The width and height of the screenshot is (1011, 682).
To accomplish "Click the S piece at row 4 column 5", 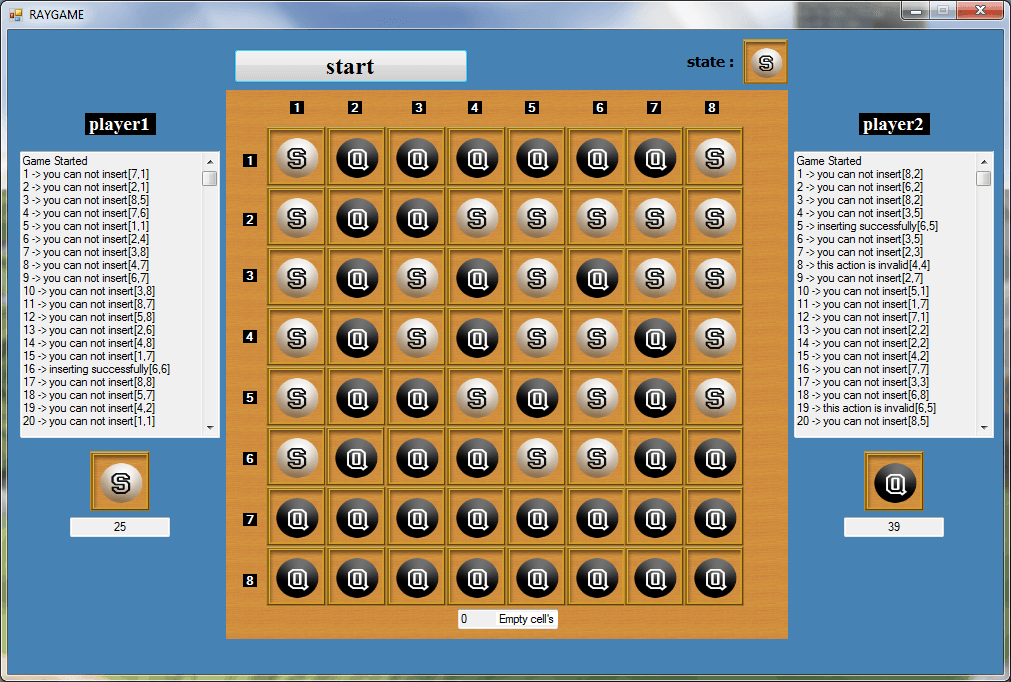I will coord(537,338).
